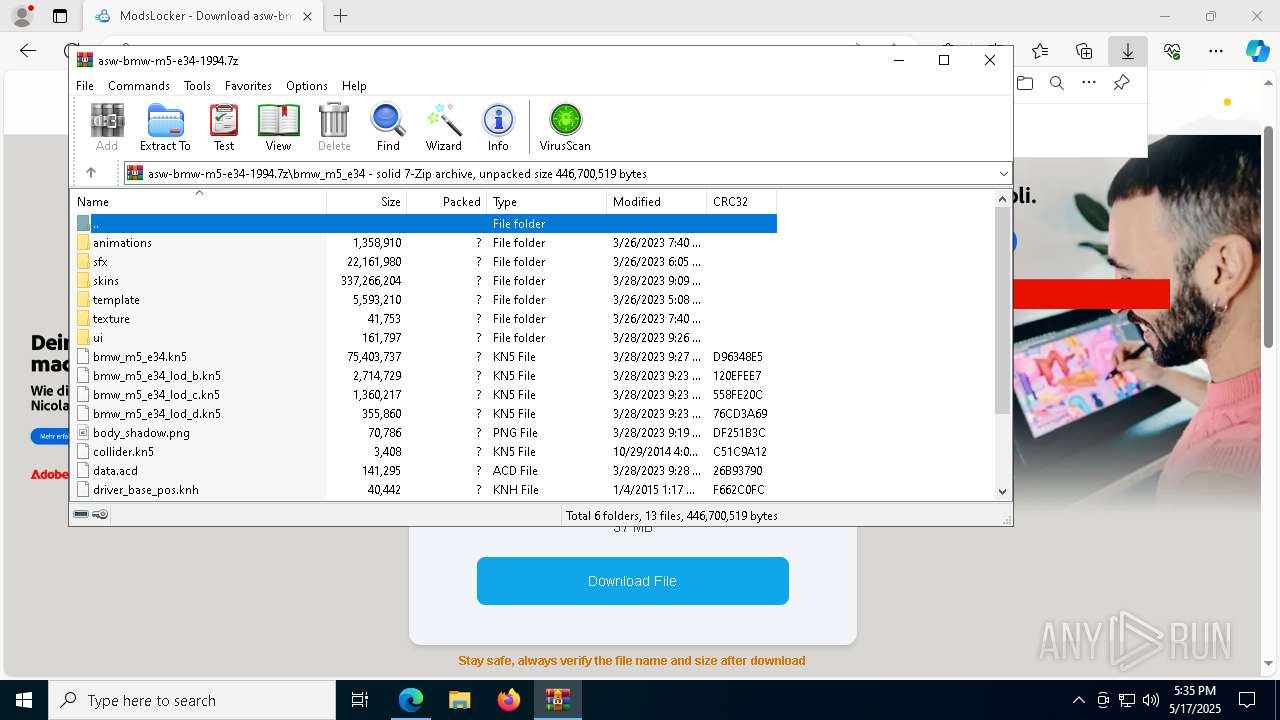Open File Explorer from the taskbar
This screenshot has height=720, width=1280.
point(459,700)
